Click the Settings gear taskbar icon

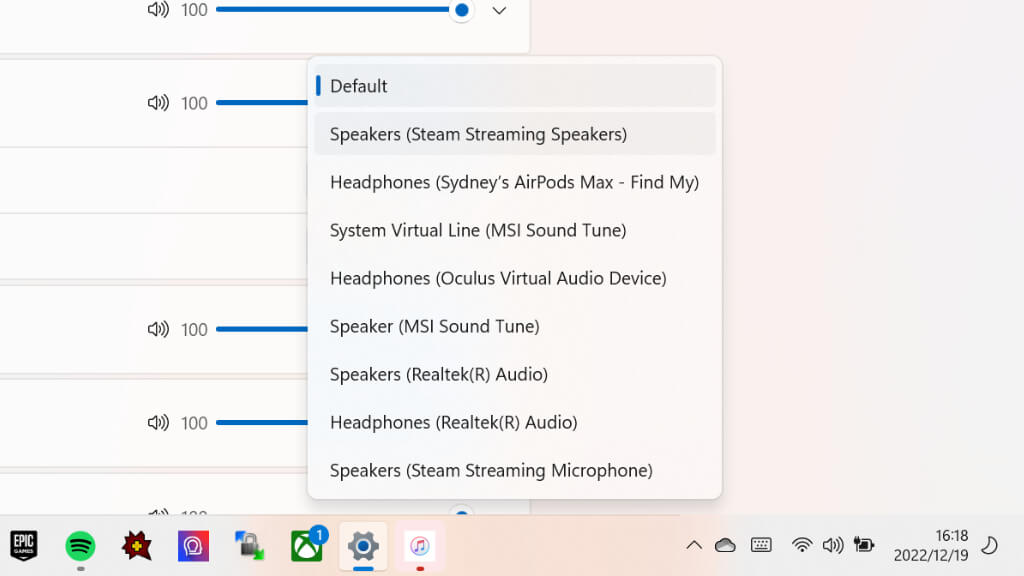tap(362, 546)
